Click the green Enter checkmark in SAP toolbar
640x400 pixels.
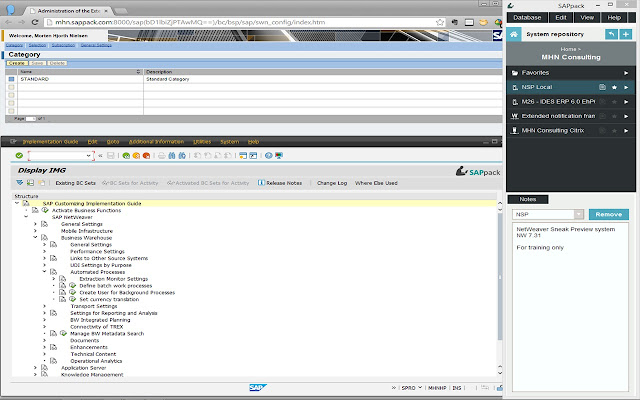(19, 156)
